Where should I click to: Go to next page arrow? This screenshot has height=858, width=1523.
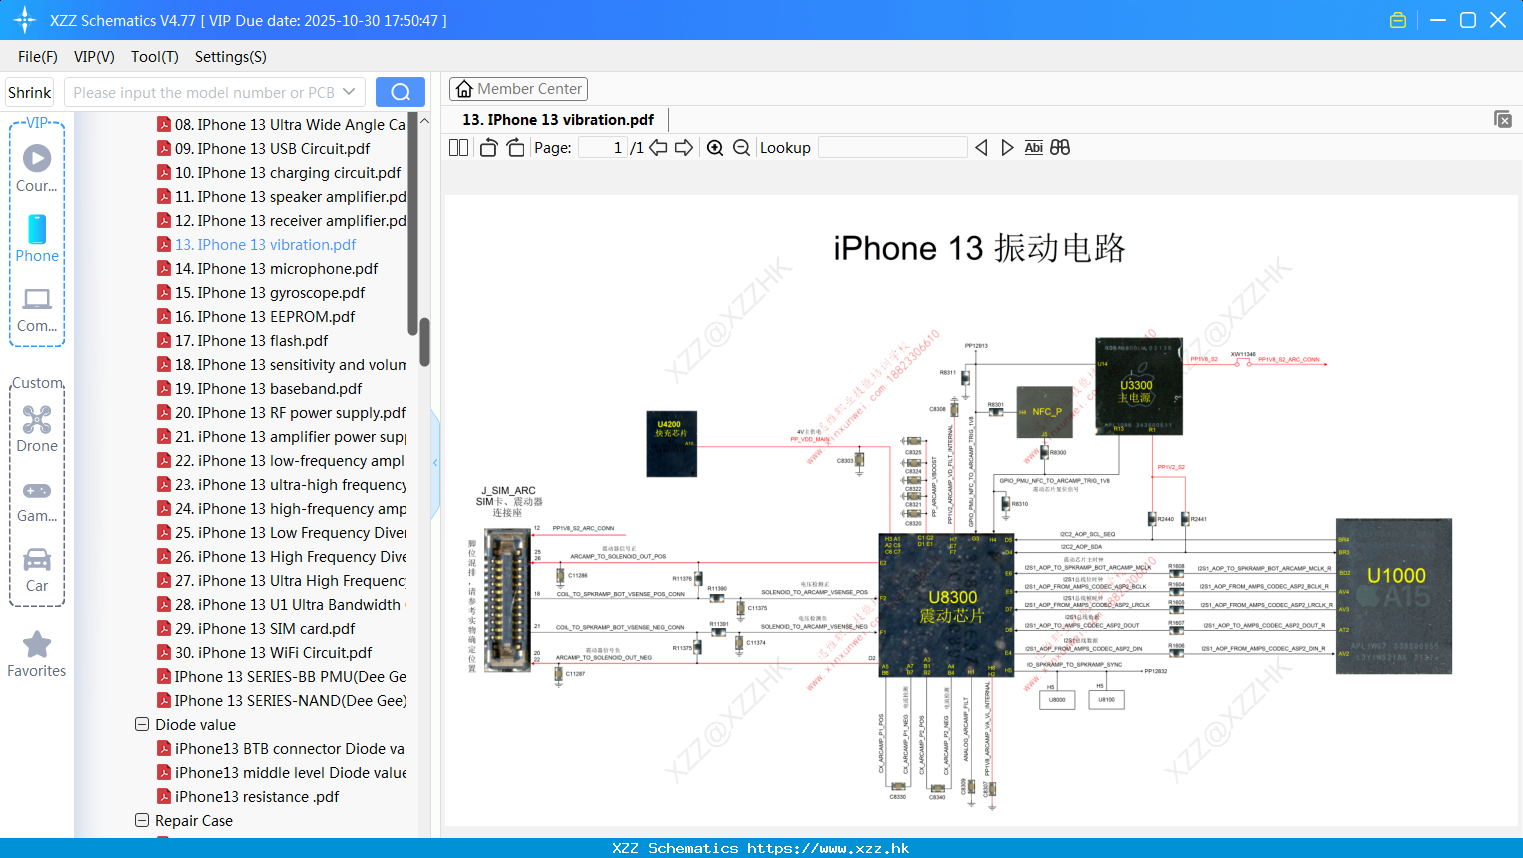coord(684,148)
